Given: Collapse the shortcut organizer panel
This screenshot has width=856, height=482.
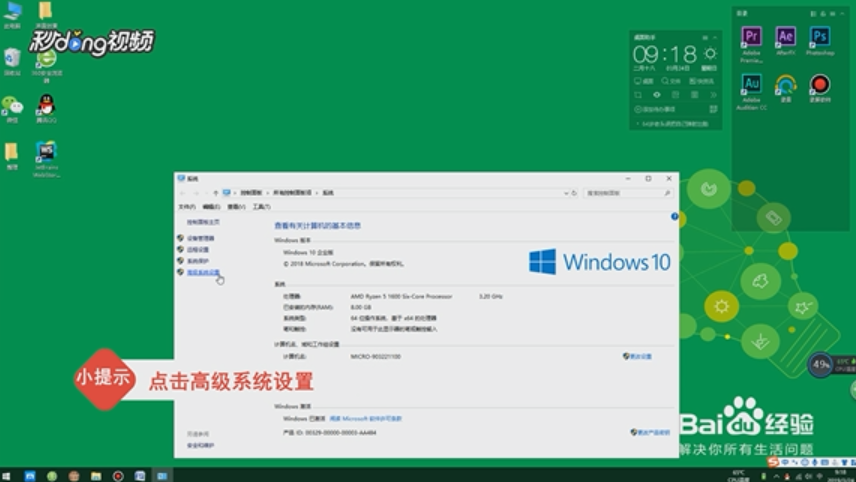Looking at the screenshot, I should 842,13.
